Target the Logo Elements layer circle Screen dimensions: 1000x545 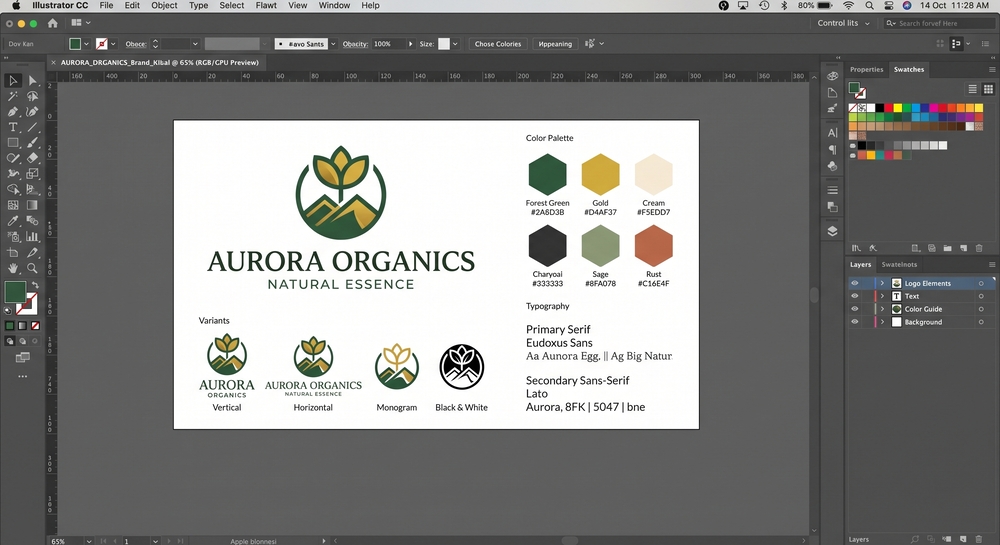(x=981, y=283)
